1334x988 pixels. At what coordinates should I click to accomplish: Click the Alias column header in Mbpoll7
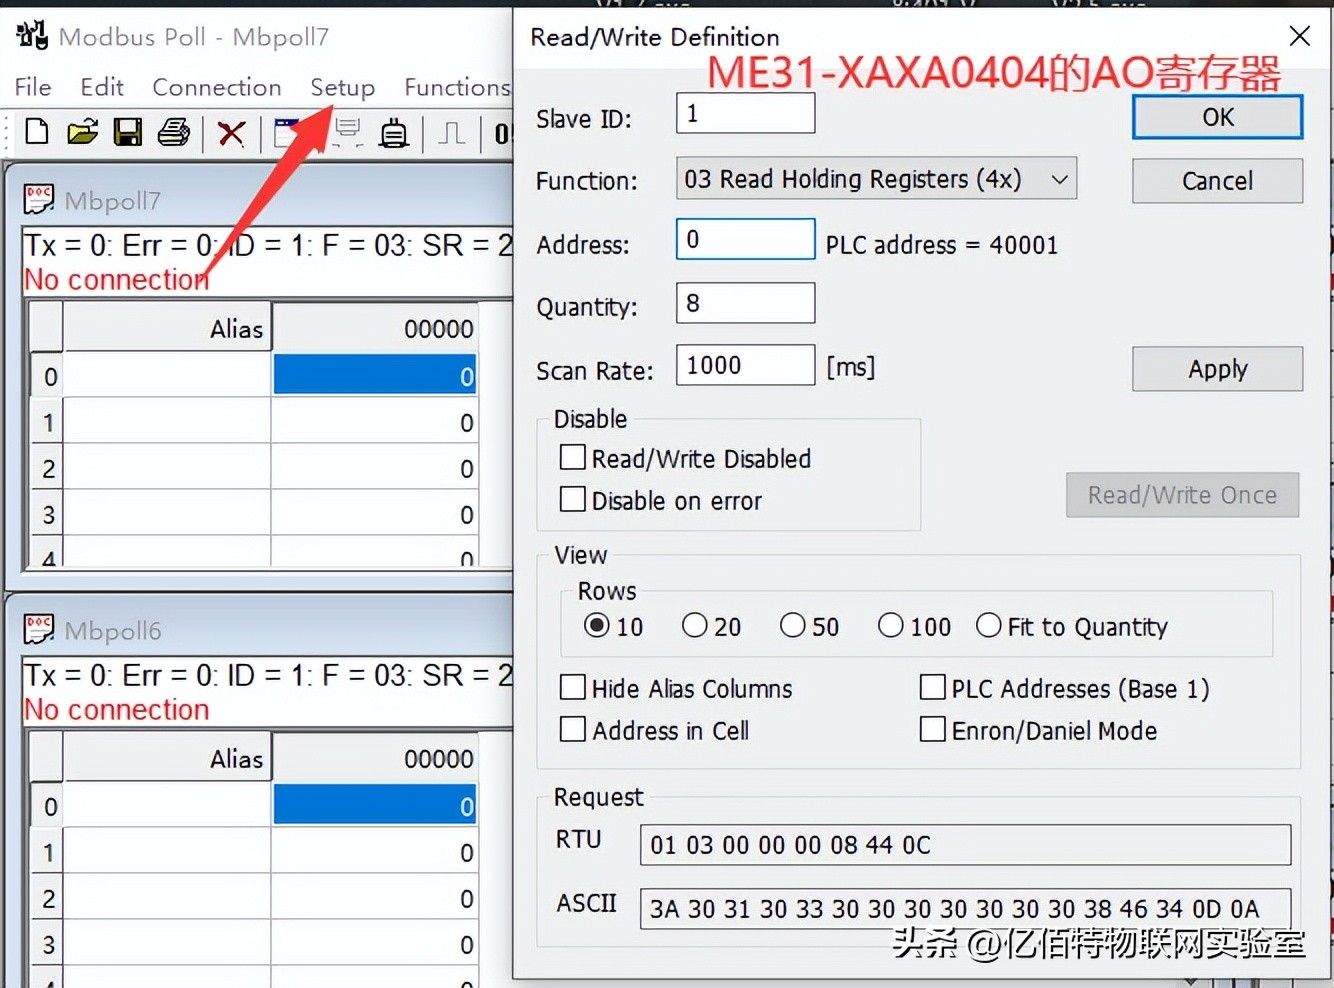(167, 328)
